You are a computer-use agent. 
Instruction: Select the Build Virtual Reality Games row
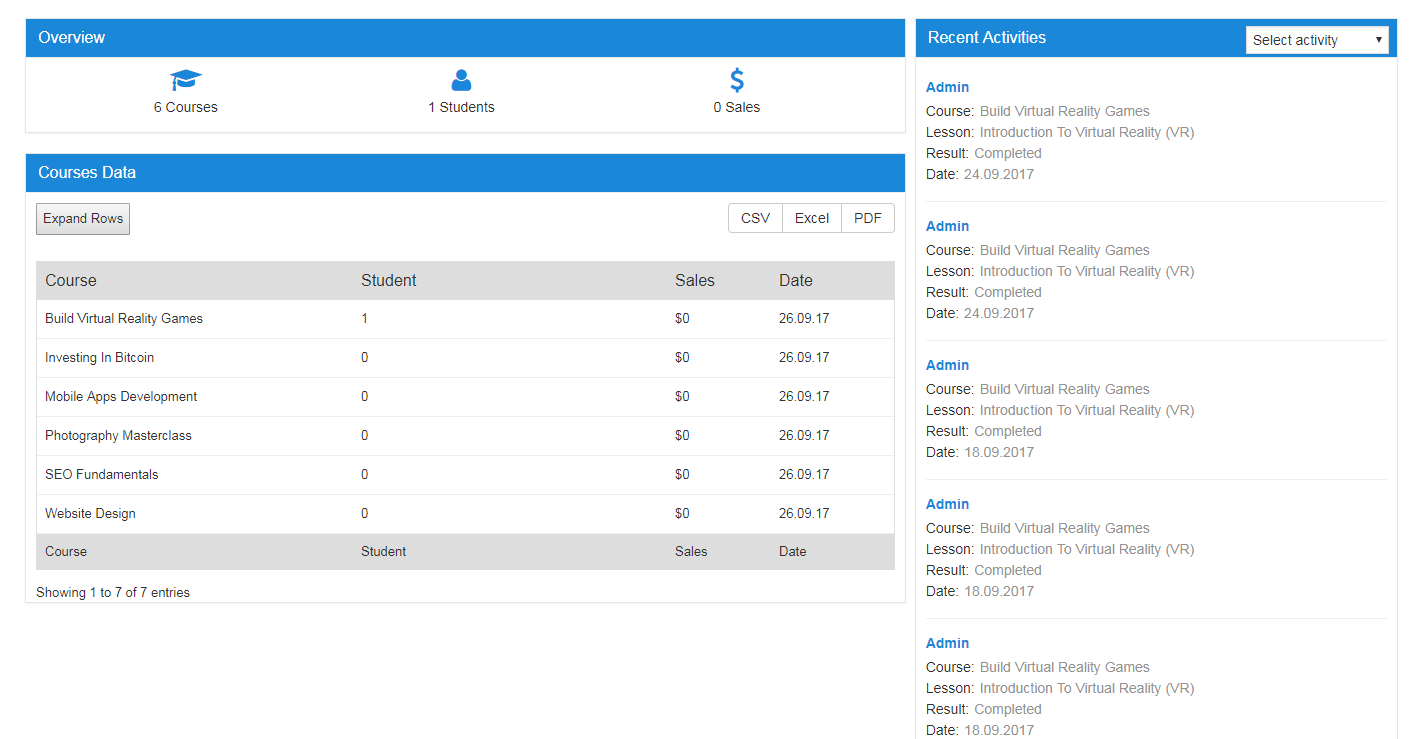(465, 319)
